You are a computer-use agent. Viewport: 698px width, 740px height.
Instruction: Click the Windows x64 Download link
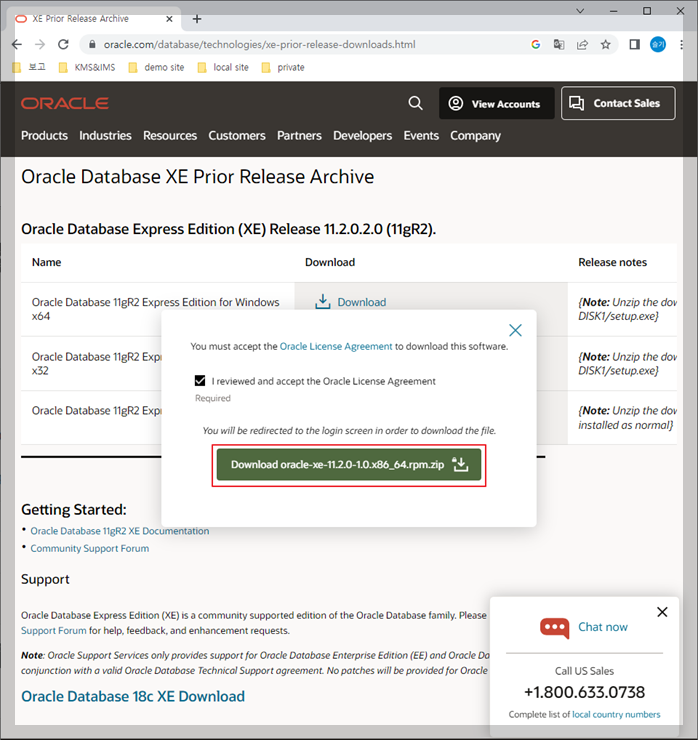point(351,302)
